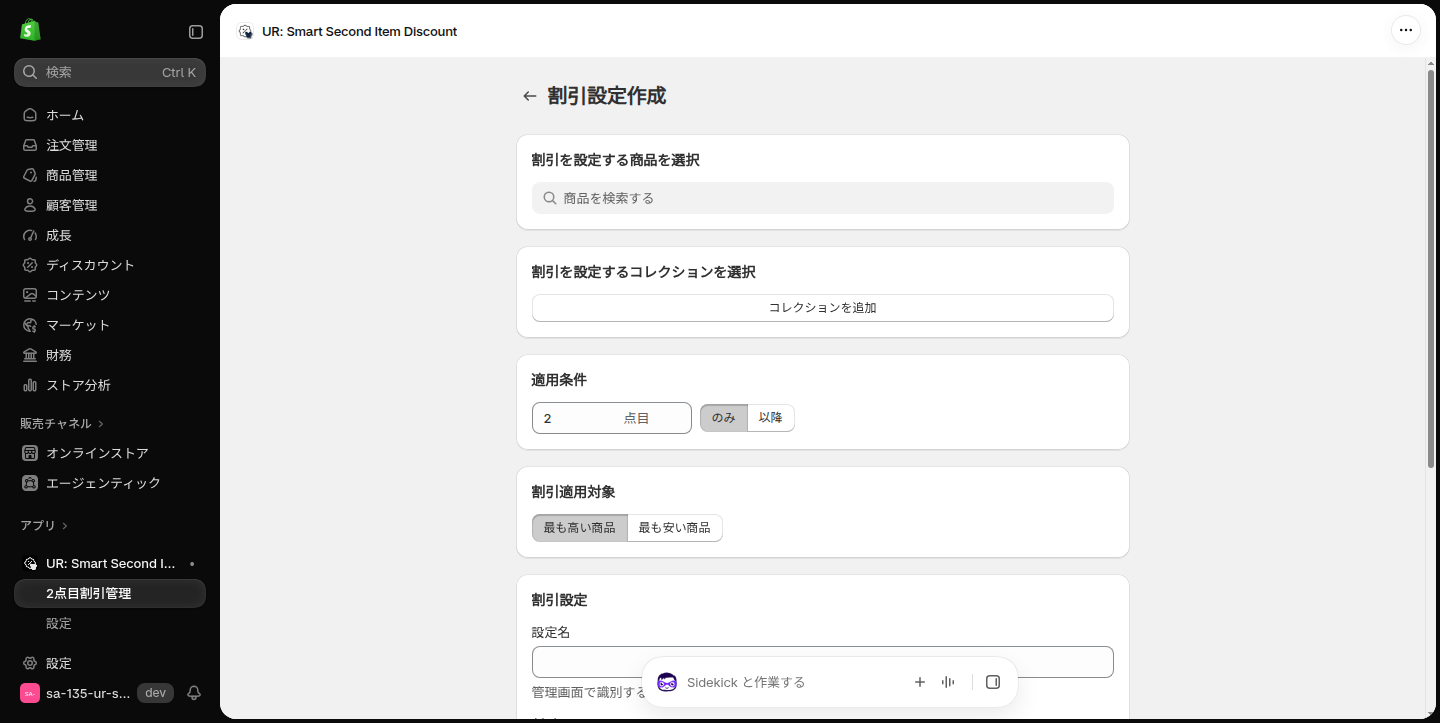
Task: Click the Shopify logo icon
Action: [30, 30]
